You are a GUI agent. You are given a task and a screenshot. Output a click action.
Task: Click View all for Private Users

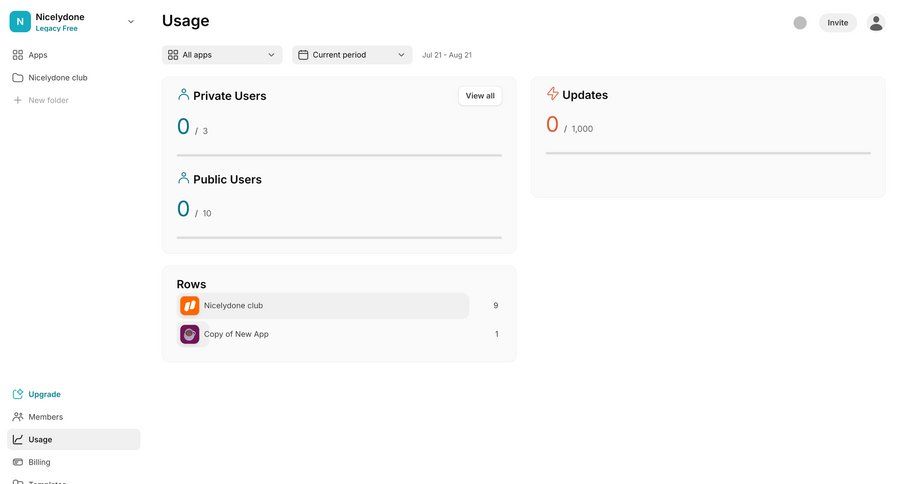pos(480,96)
